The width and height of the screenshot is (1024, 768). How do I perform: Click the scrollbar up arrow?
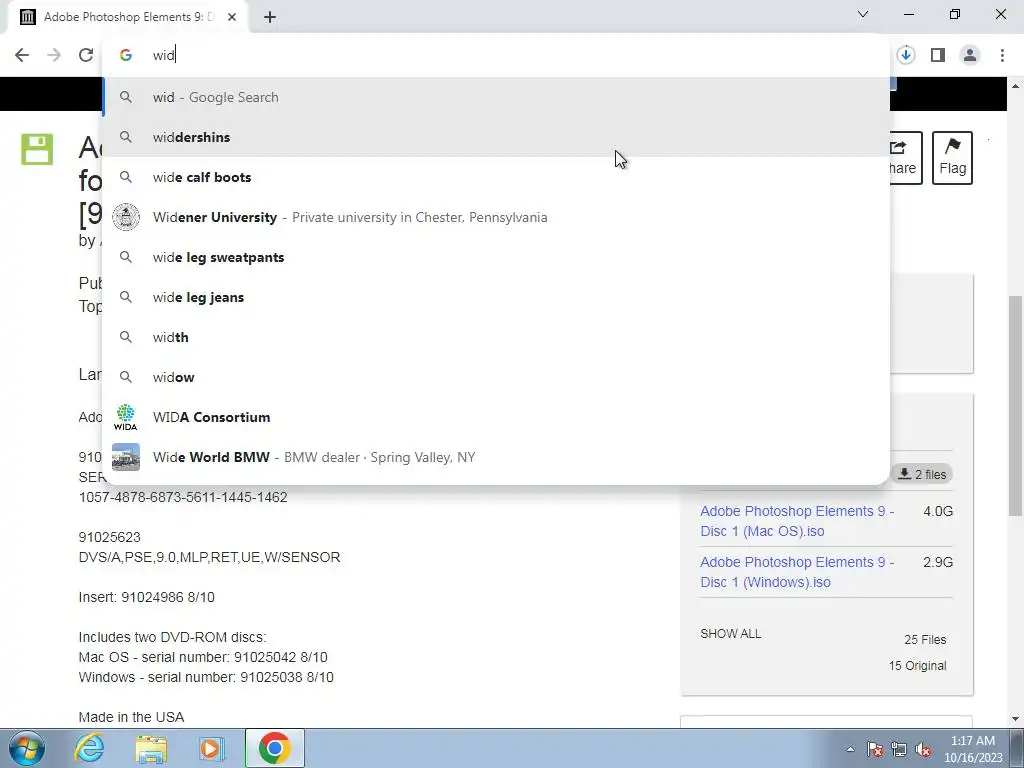pyautogui.click(x=1016, y=86)
